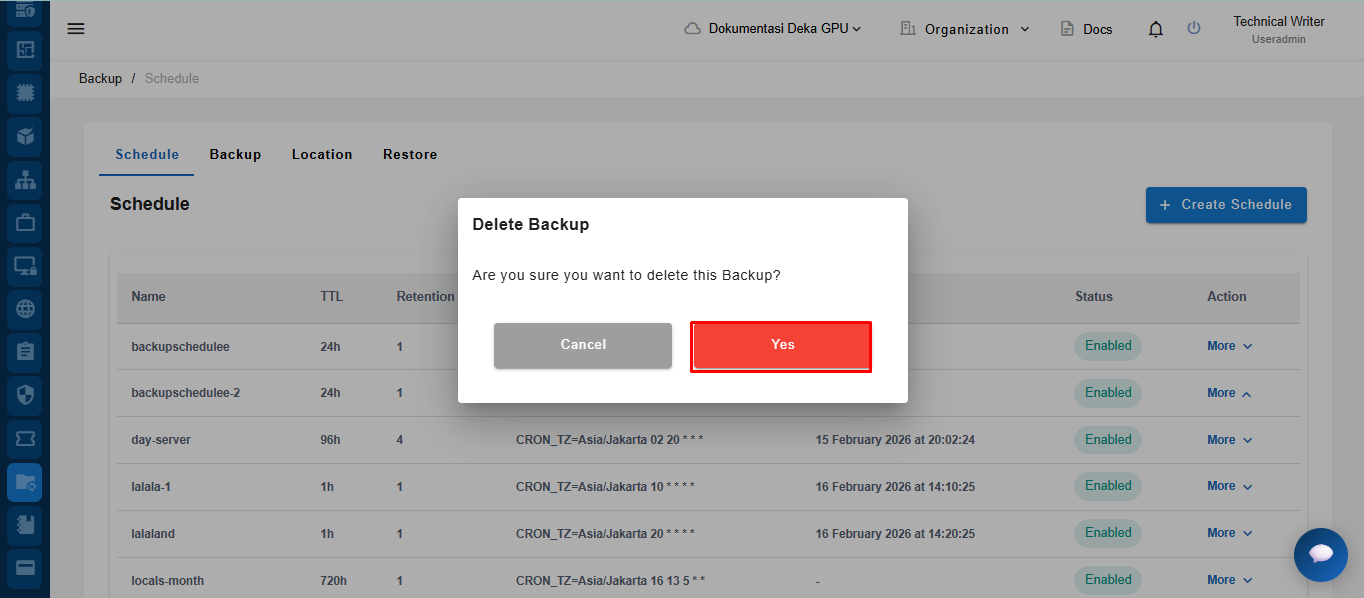The height and width of the screenshot is (598, 1364).
Task: Open the notifications bell
Action: [1156, 29]
